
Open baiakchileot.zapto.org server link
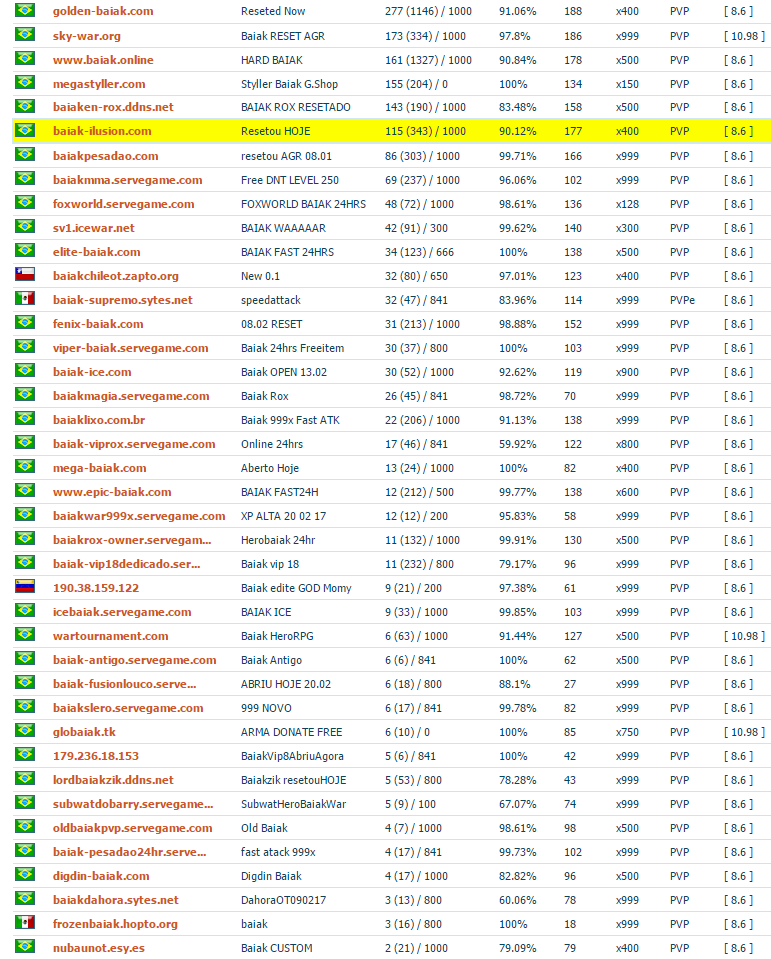[116, 276]
